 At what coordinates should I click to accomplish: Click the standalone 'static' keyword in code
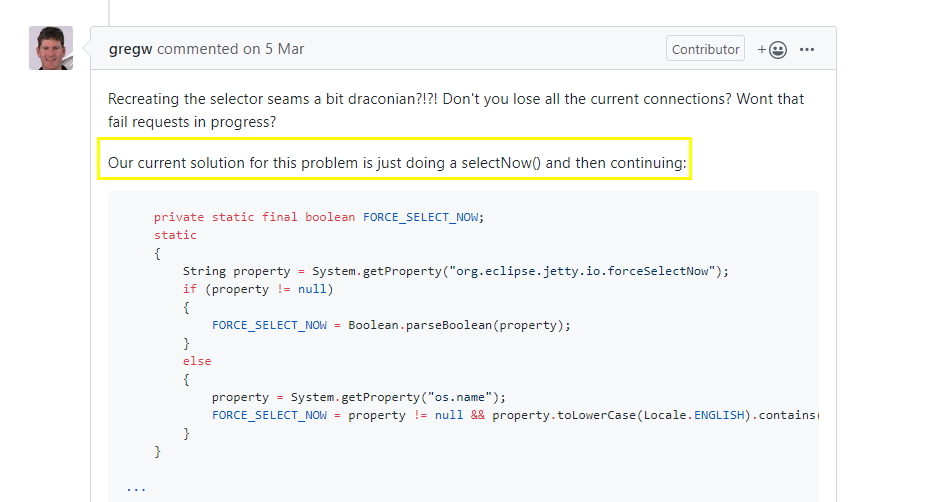pyautogui.click(x=175, y=235)
